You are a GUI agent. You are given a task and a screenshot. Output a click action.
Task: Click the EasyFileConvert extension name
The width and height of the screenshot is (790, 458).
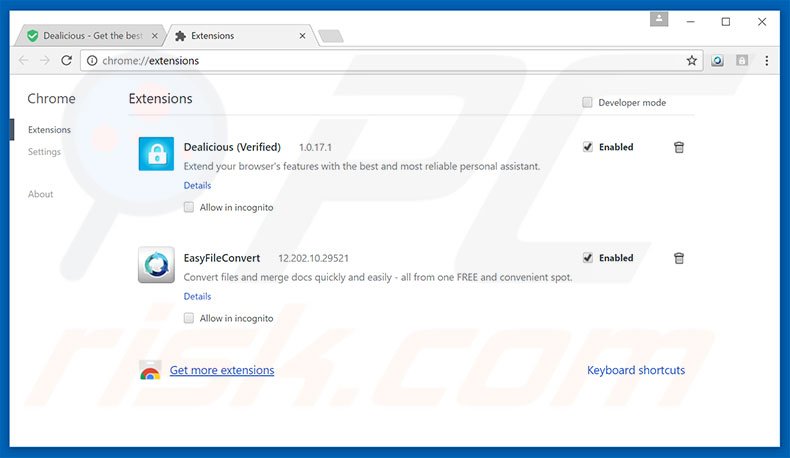[222, 258]
